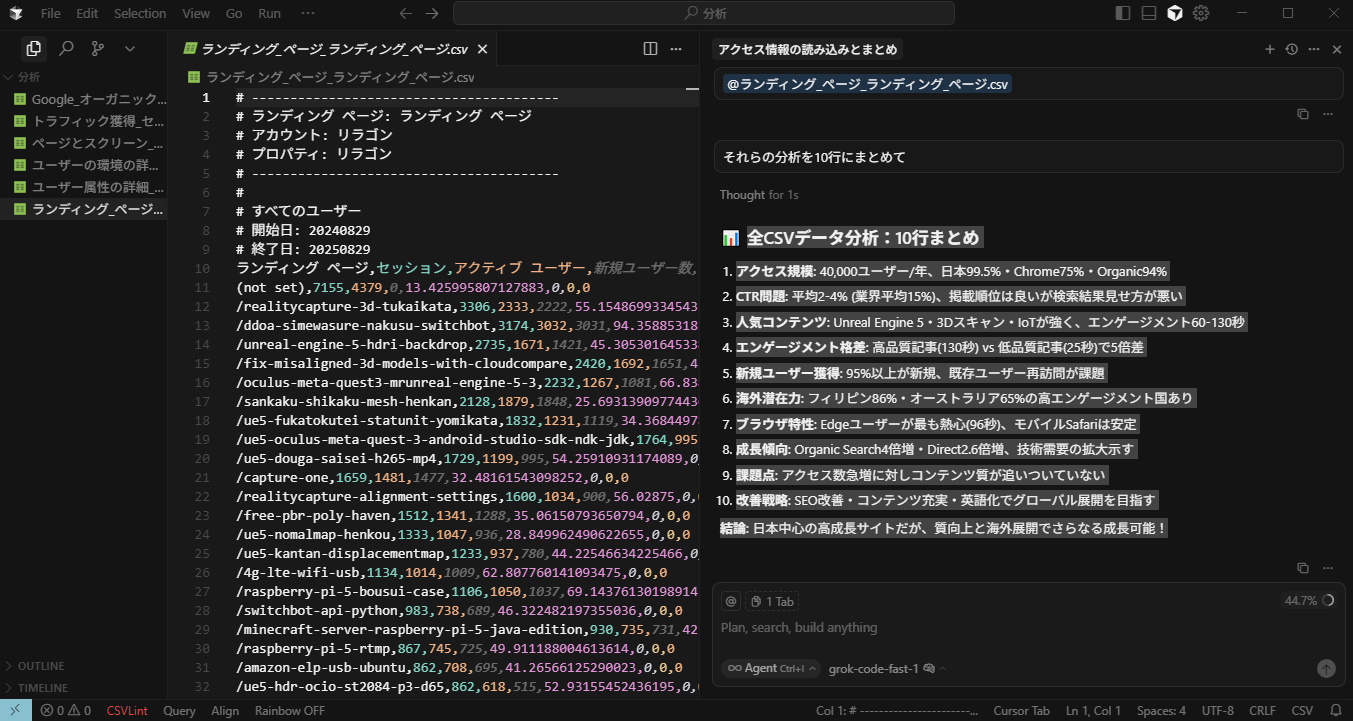Split the editor to the right
This screenshot has height=721, width=1353.
coord(650,48)
